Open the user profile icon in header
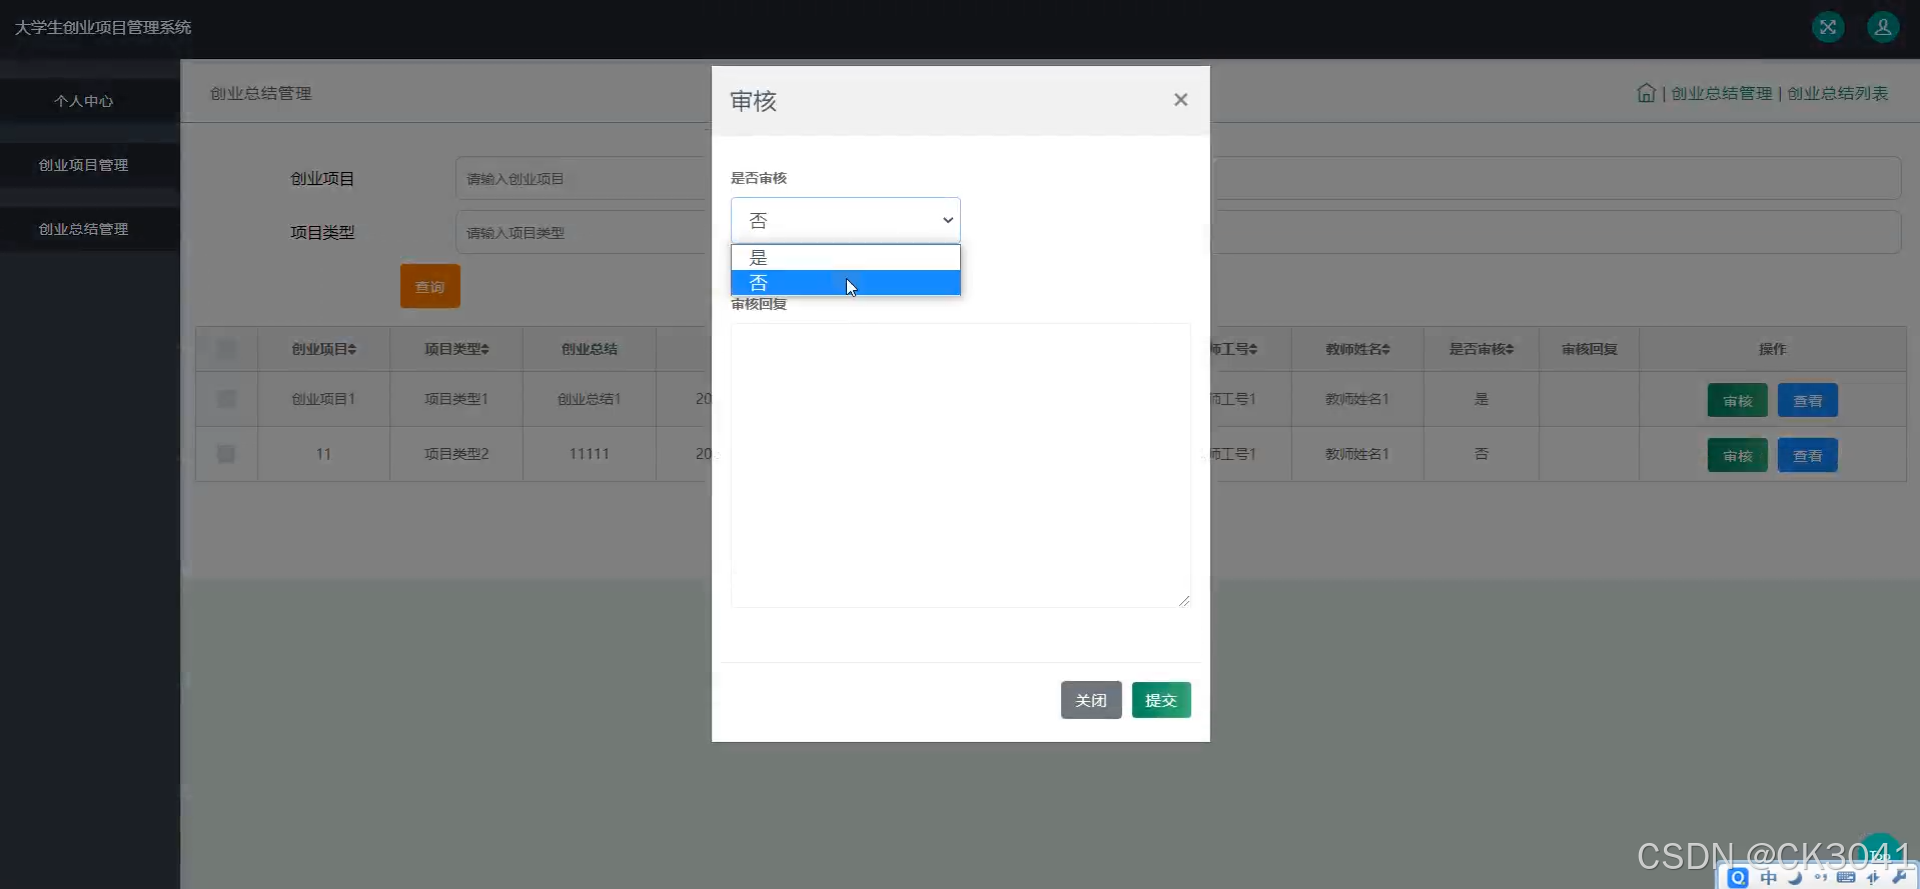The width and height of the screenshot is (1920, 889). (x=1883, y=27)
